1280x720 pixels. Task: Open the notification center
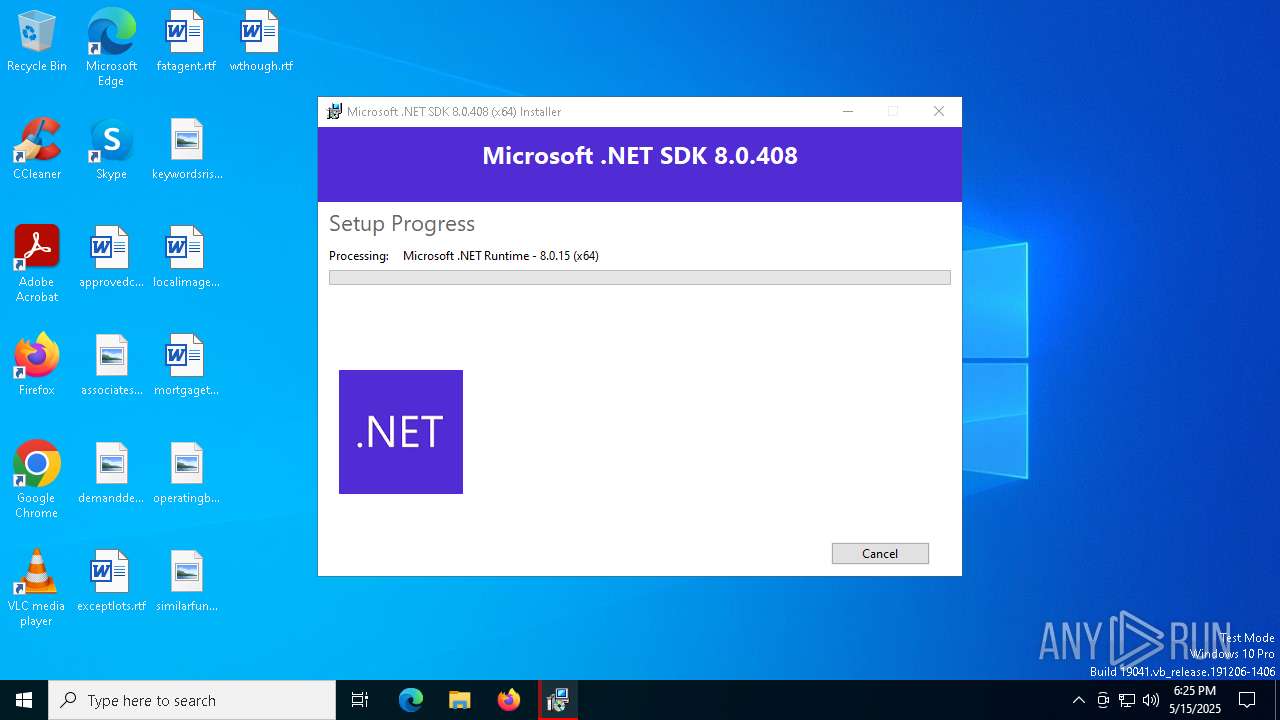pyautogui.click(x=1247, y=700)
